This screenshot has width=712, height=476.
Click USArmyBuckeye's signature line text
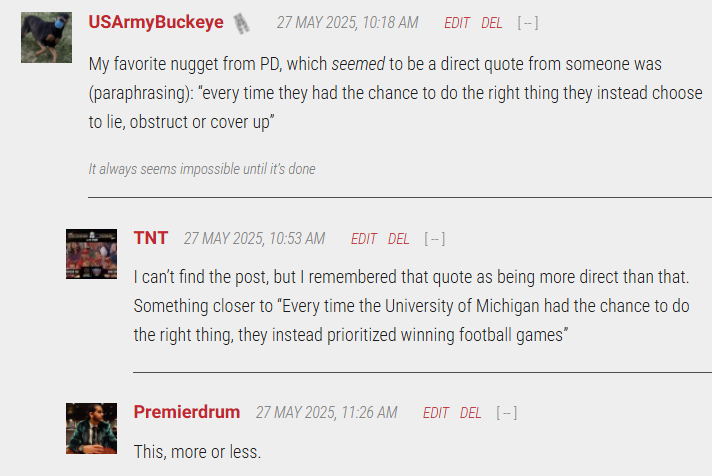pyautogui.click(x=202, y=169)
